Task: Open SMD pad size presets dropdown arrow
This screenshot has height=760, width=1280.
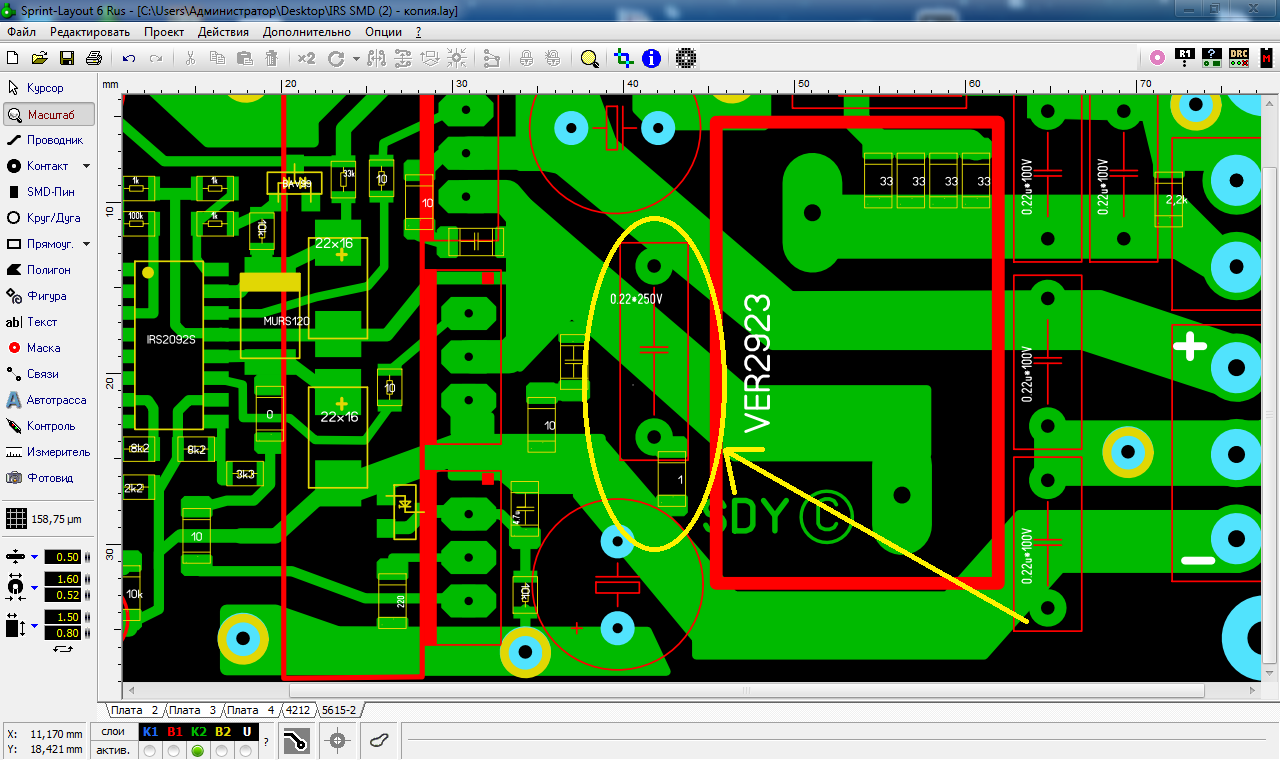Action: pos(34,626)
